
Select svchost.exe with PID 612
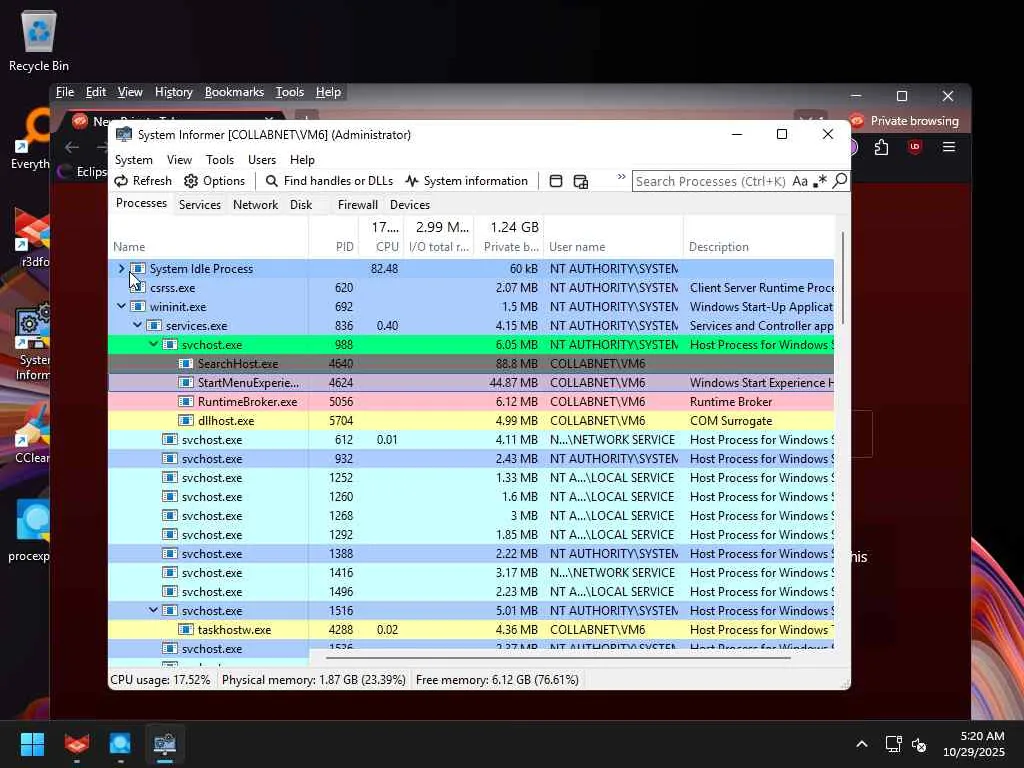(471, 440)
